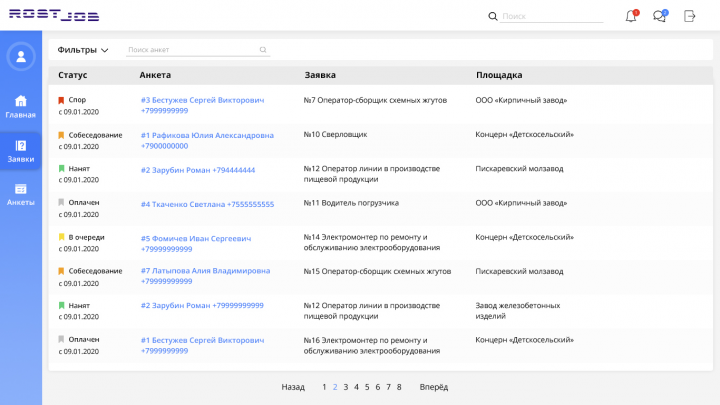Select Заявки in the sidebar
Image resolution: width=720 pixels, height=405 pixels.
point(21,151)
